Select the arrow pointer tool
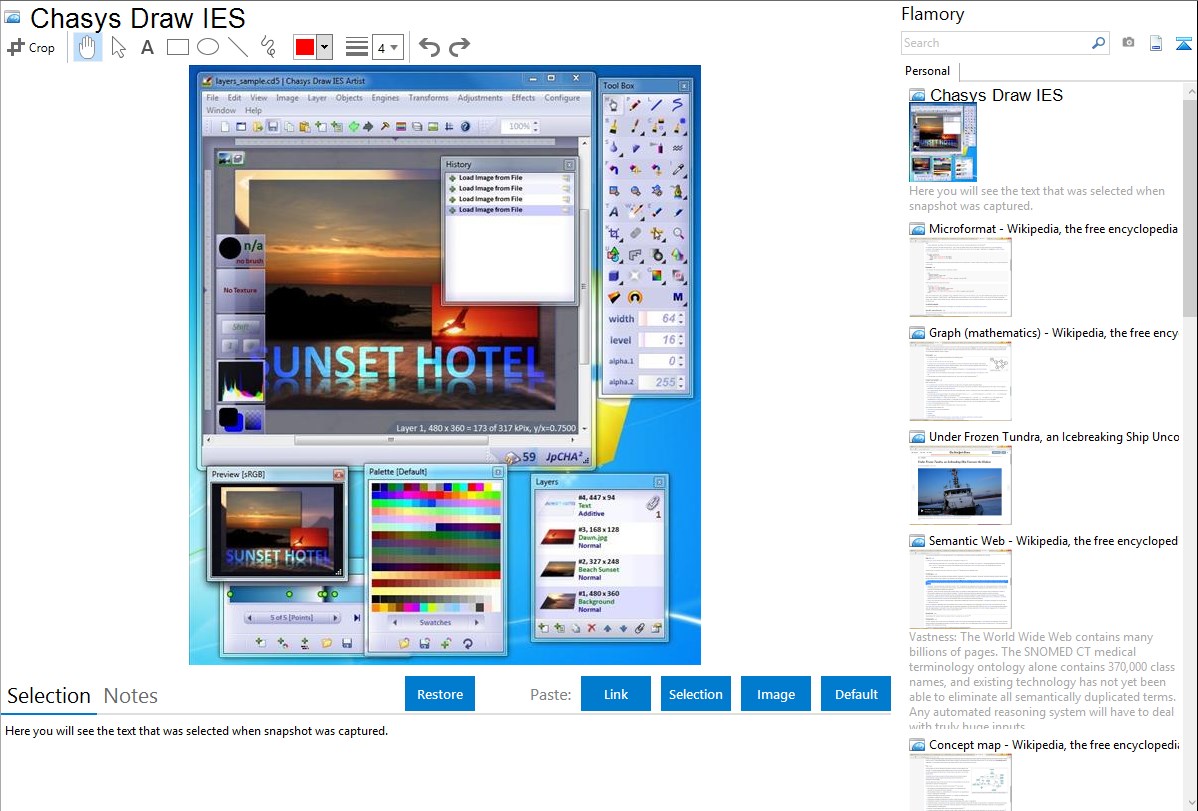 [x=118, y=47]
